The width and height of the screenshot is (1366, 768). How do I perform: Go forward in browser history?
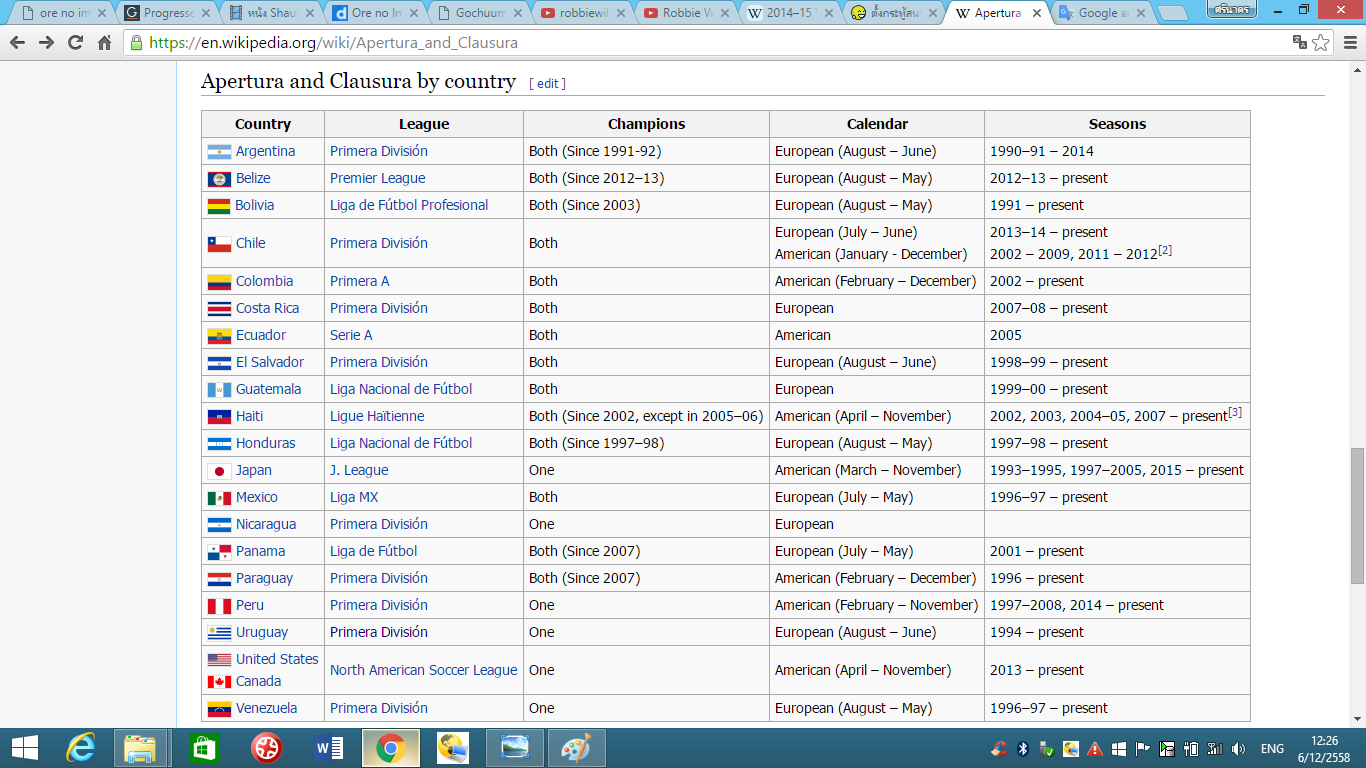(46, 43)
